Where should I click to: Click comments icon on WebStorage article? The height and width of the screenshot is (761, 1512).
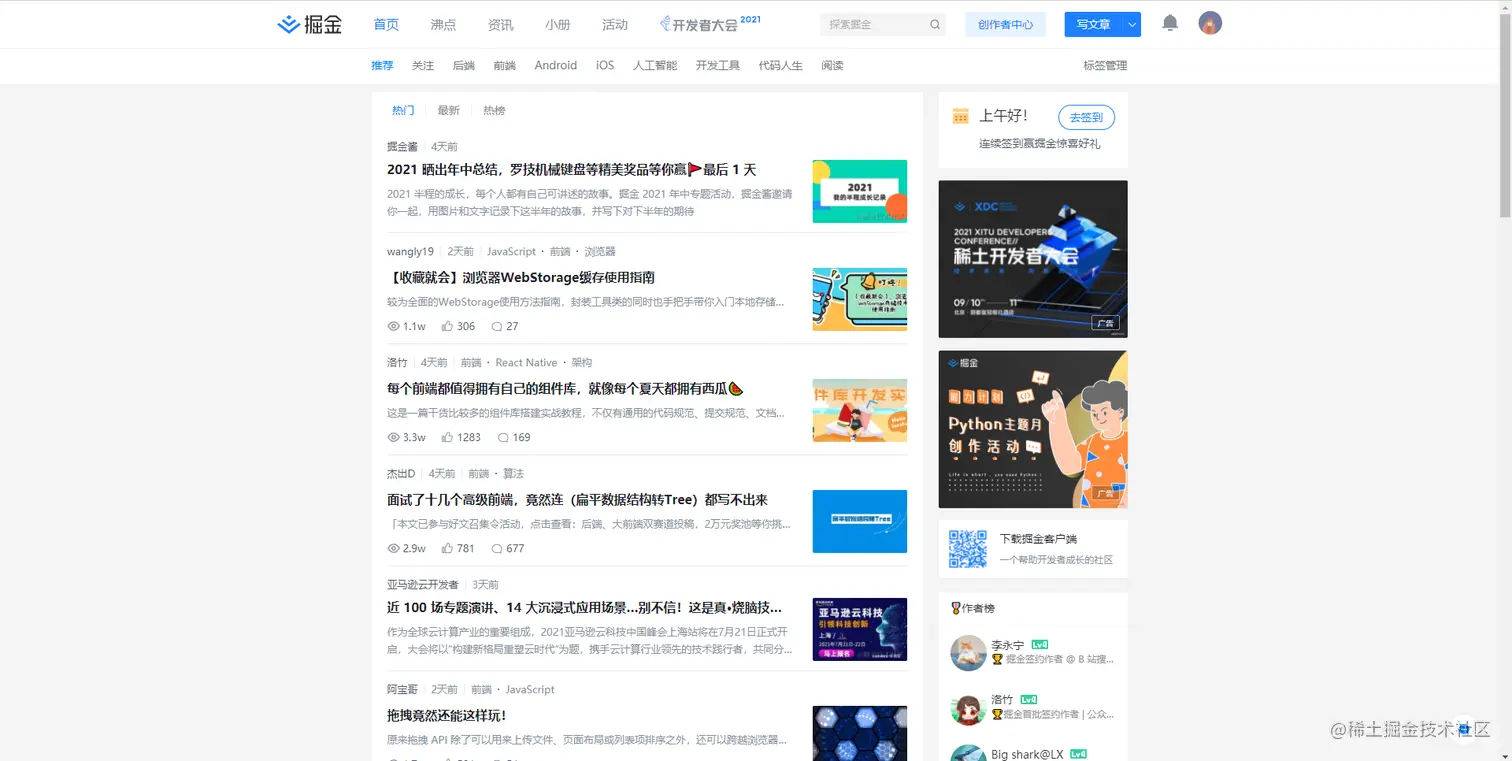[497, 327]
